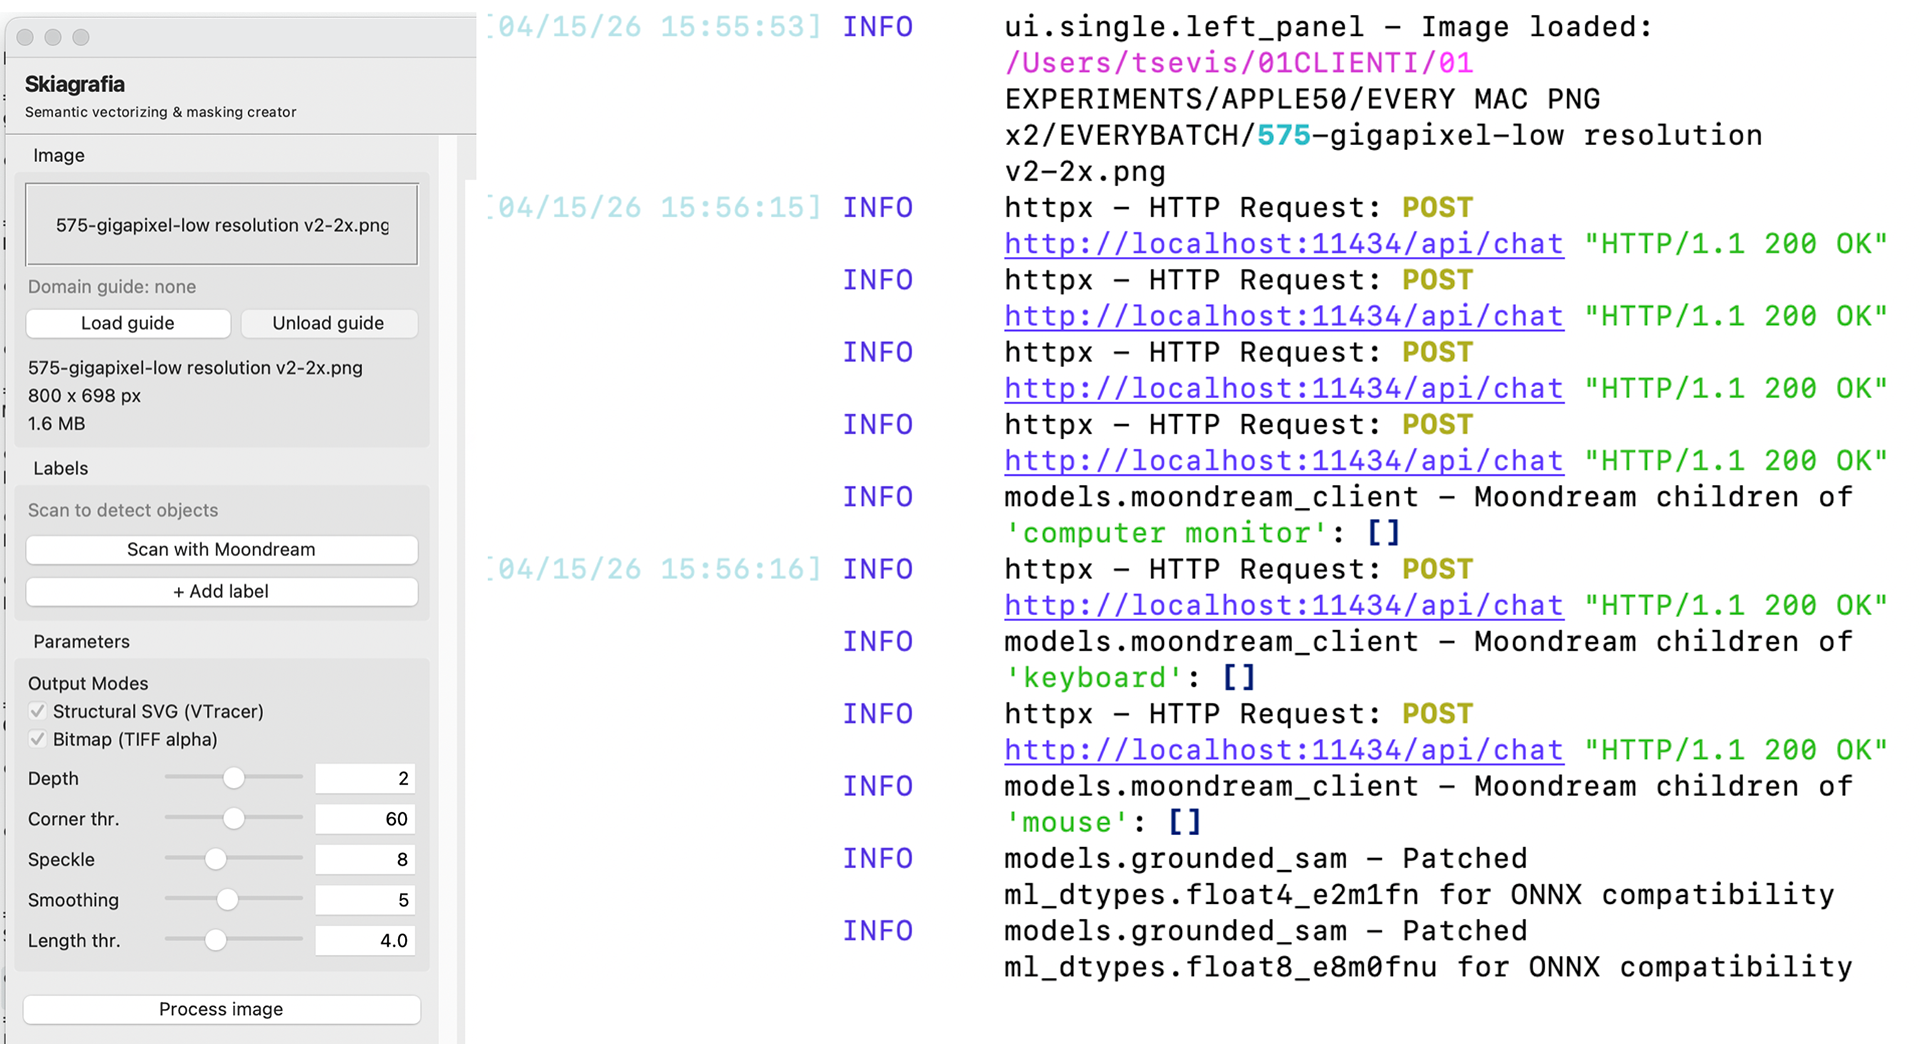
Task: Click the Unload guide button
Action: pos(329,323)
